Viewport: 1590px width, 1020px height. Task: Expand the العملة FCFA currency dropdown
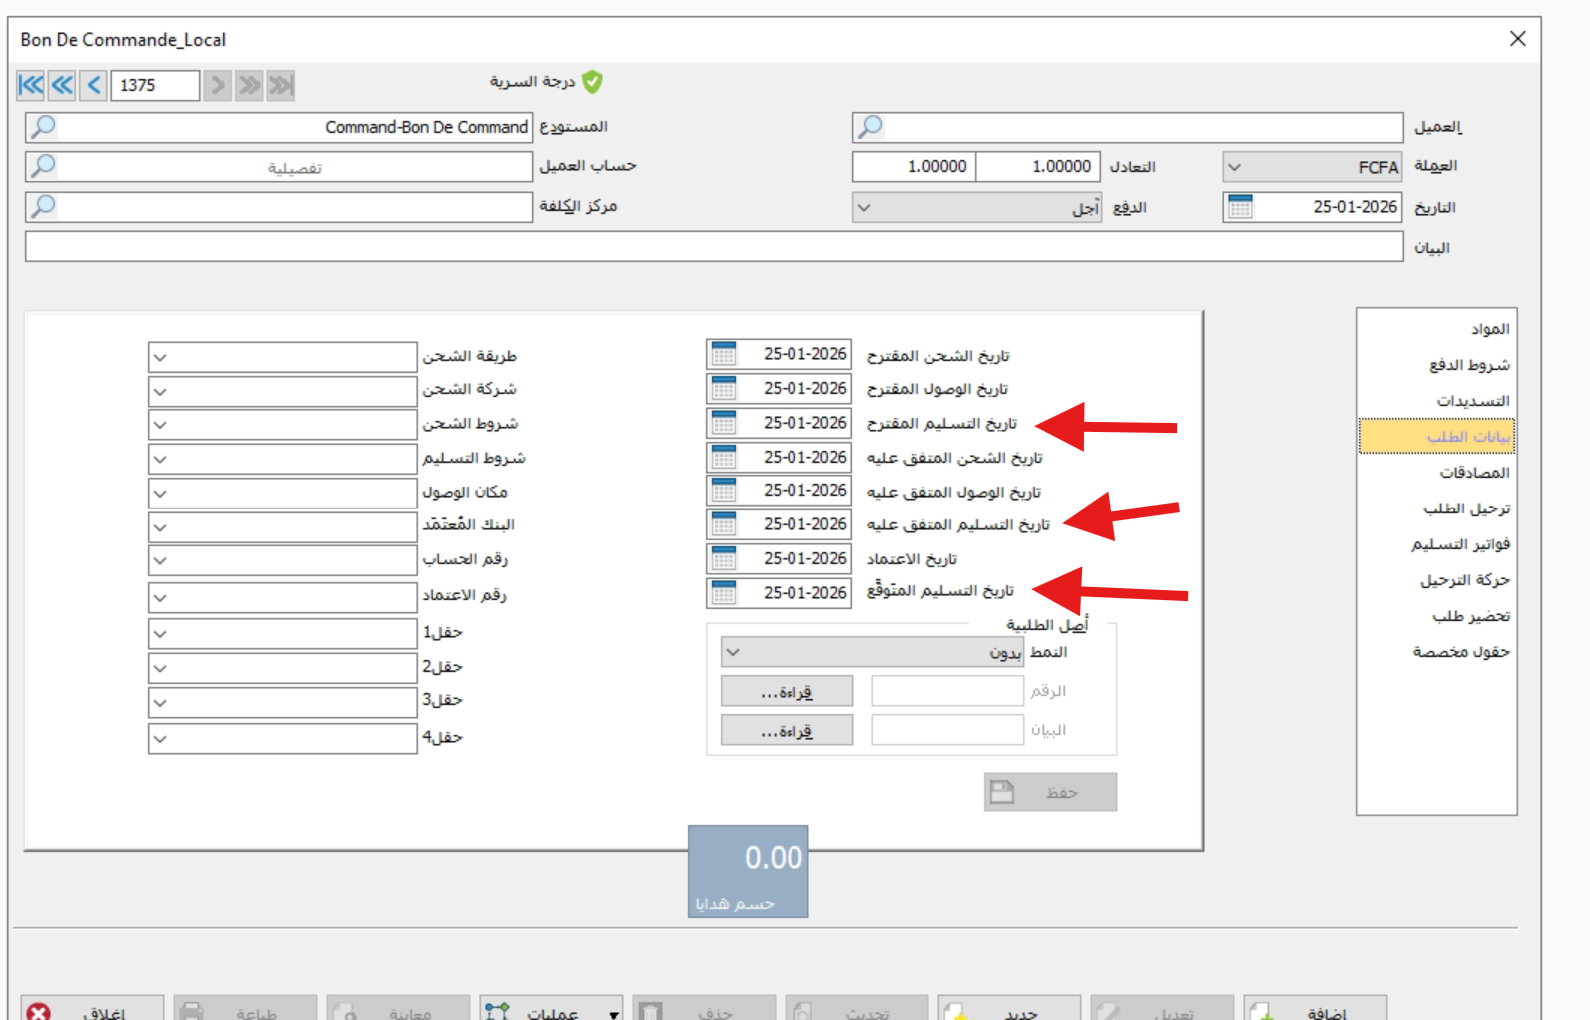point(1235,167)
